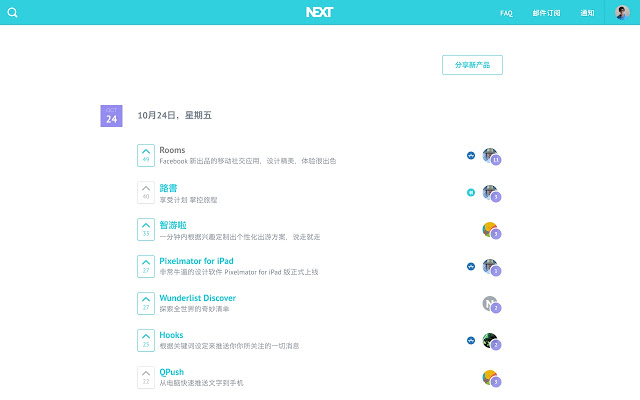The height and width of the screenshot is (400, 640).
Task: Open Pixelmator for iPad link
Action: pos(196,261)
